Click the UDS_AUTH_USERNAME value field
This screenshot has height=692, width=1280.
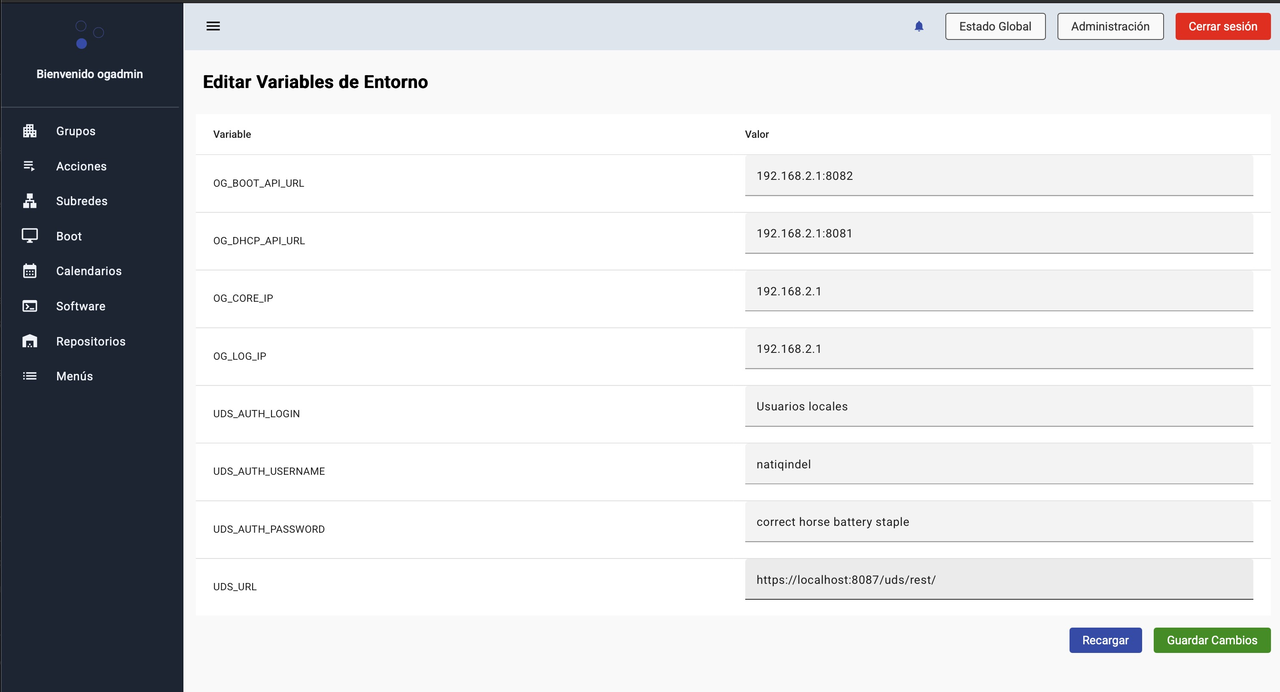[x=998, y=464]
